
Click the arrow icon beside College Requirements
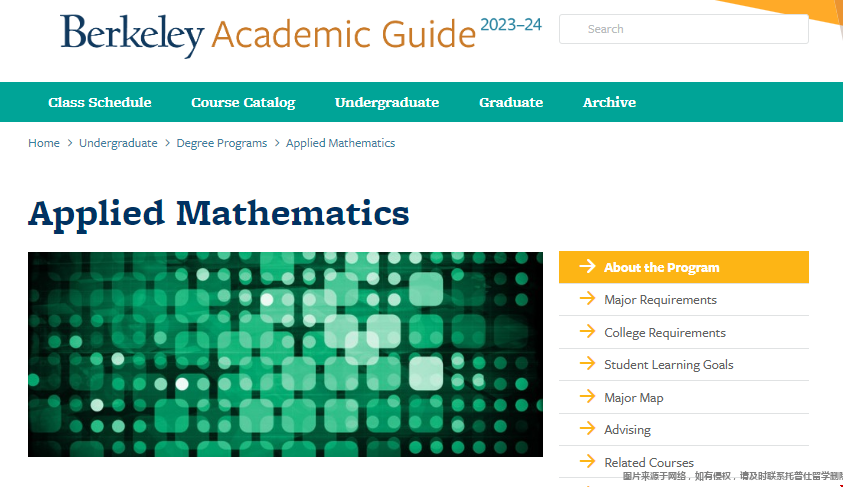coord(587,331)
